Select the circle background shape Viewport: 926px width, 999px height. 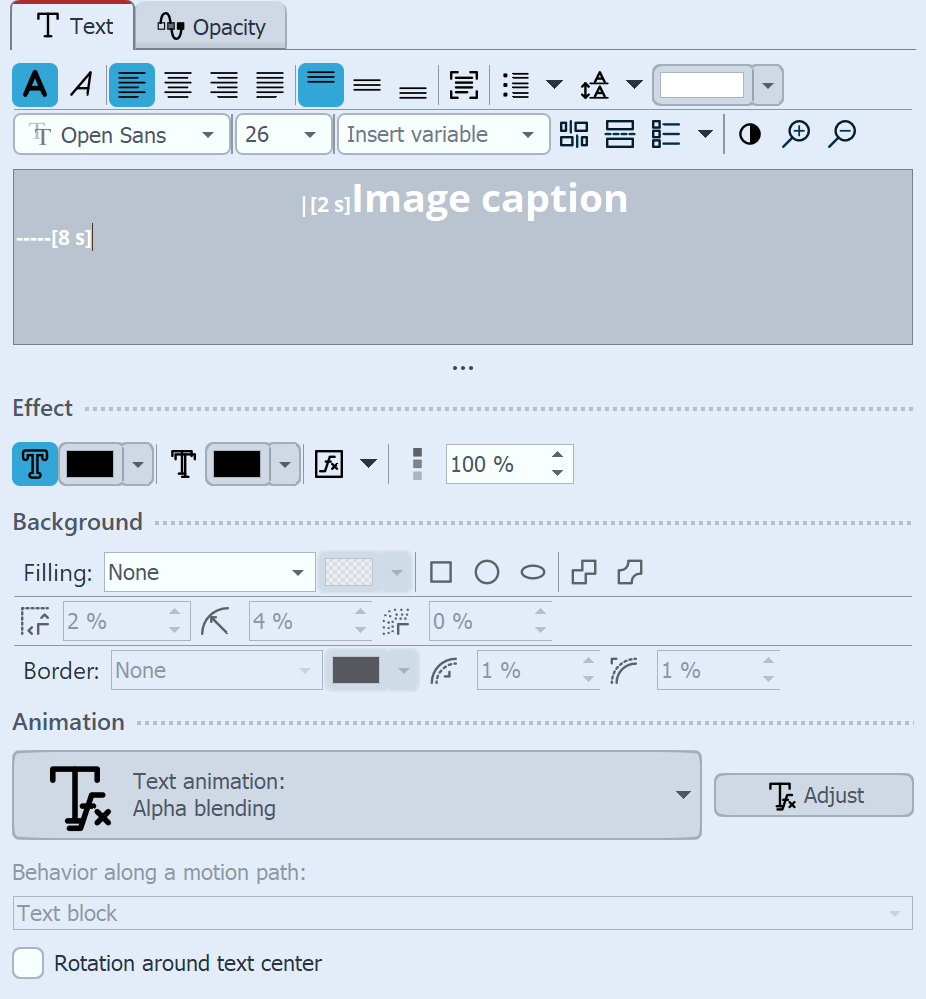pos(487,571)
